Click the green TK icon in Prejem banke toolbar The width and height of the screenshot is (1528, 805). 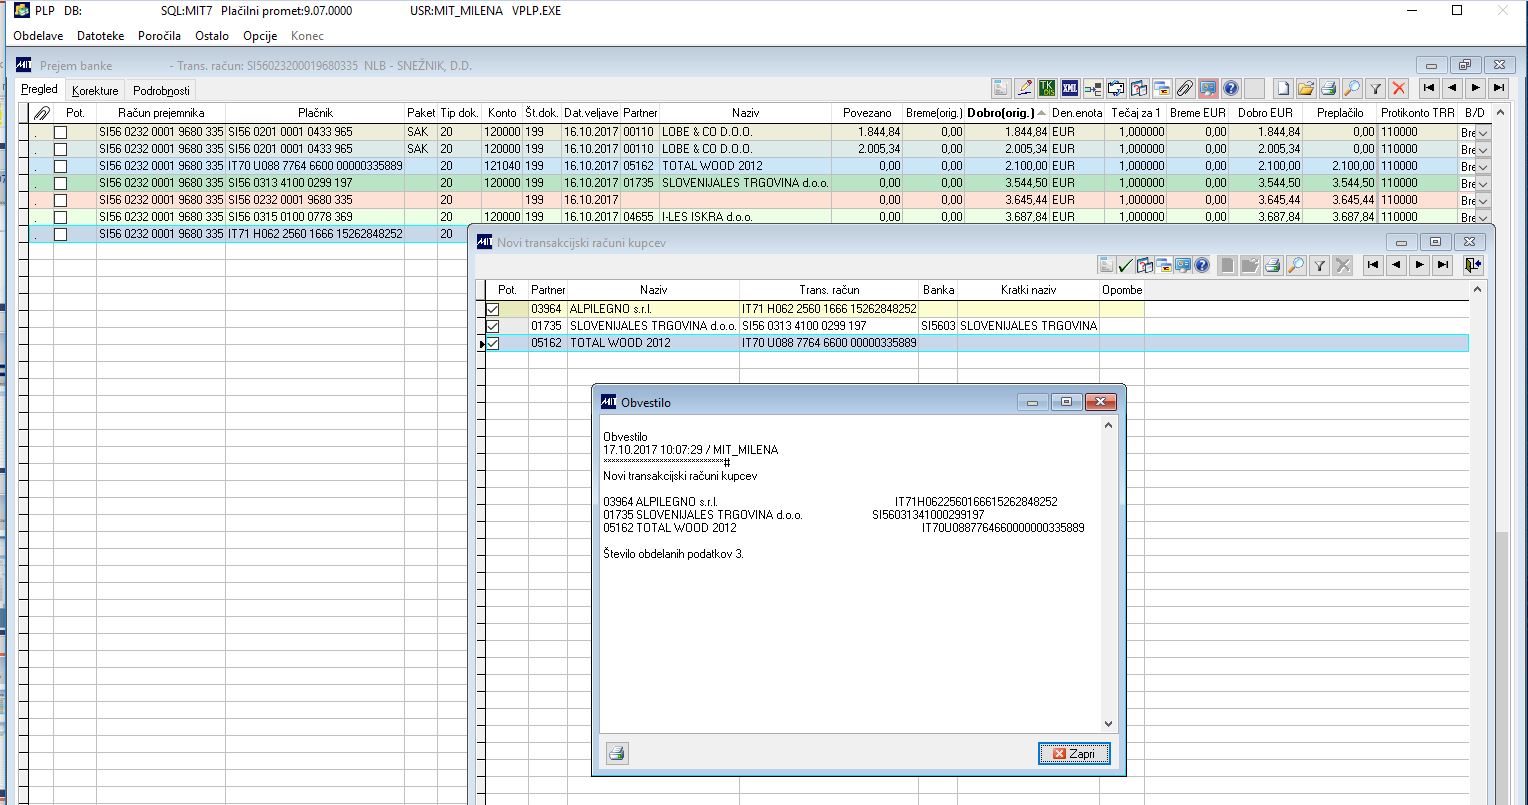tap(1048, 88)
